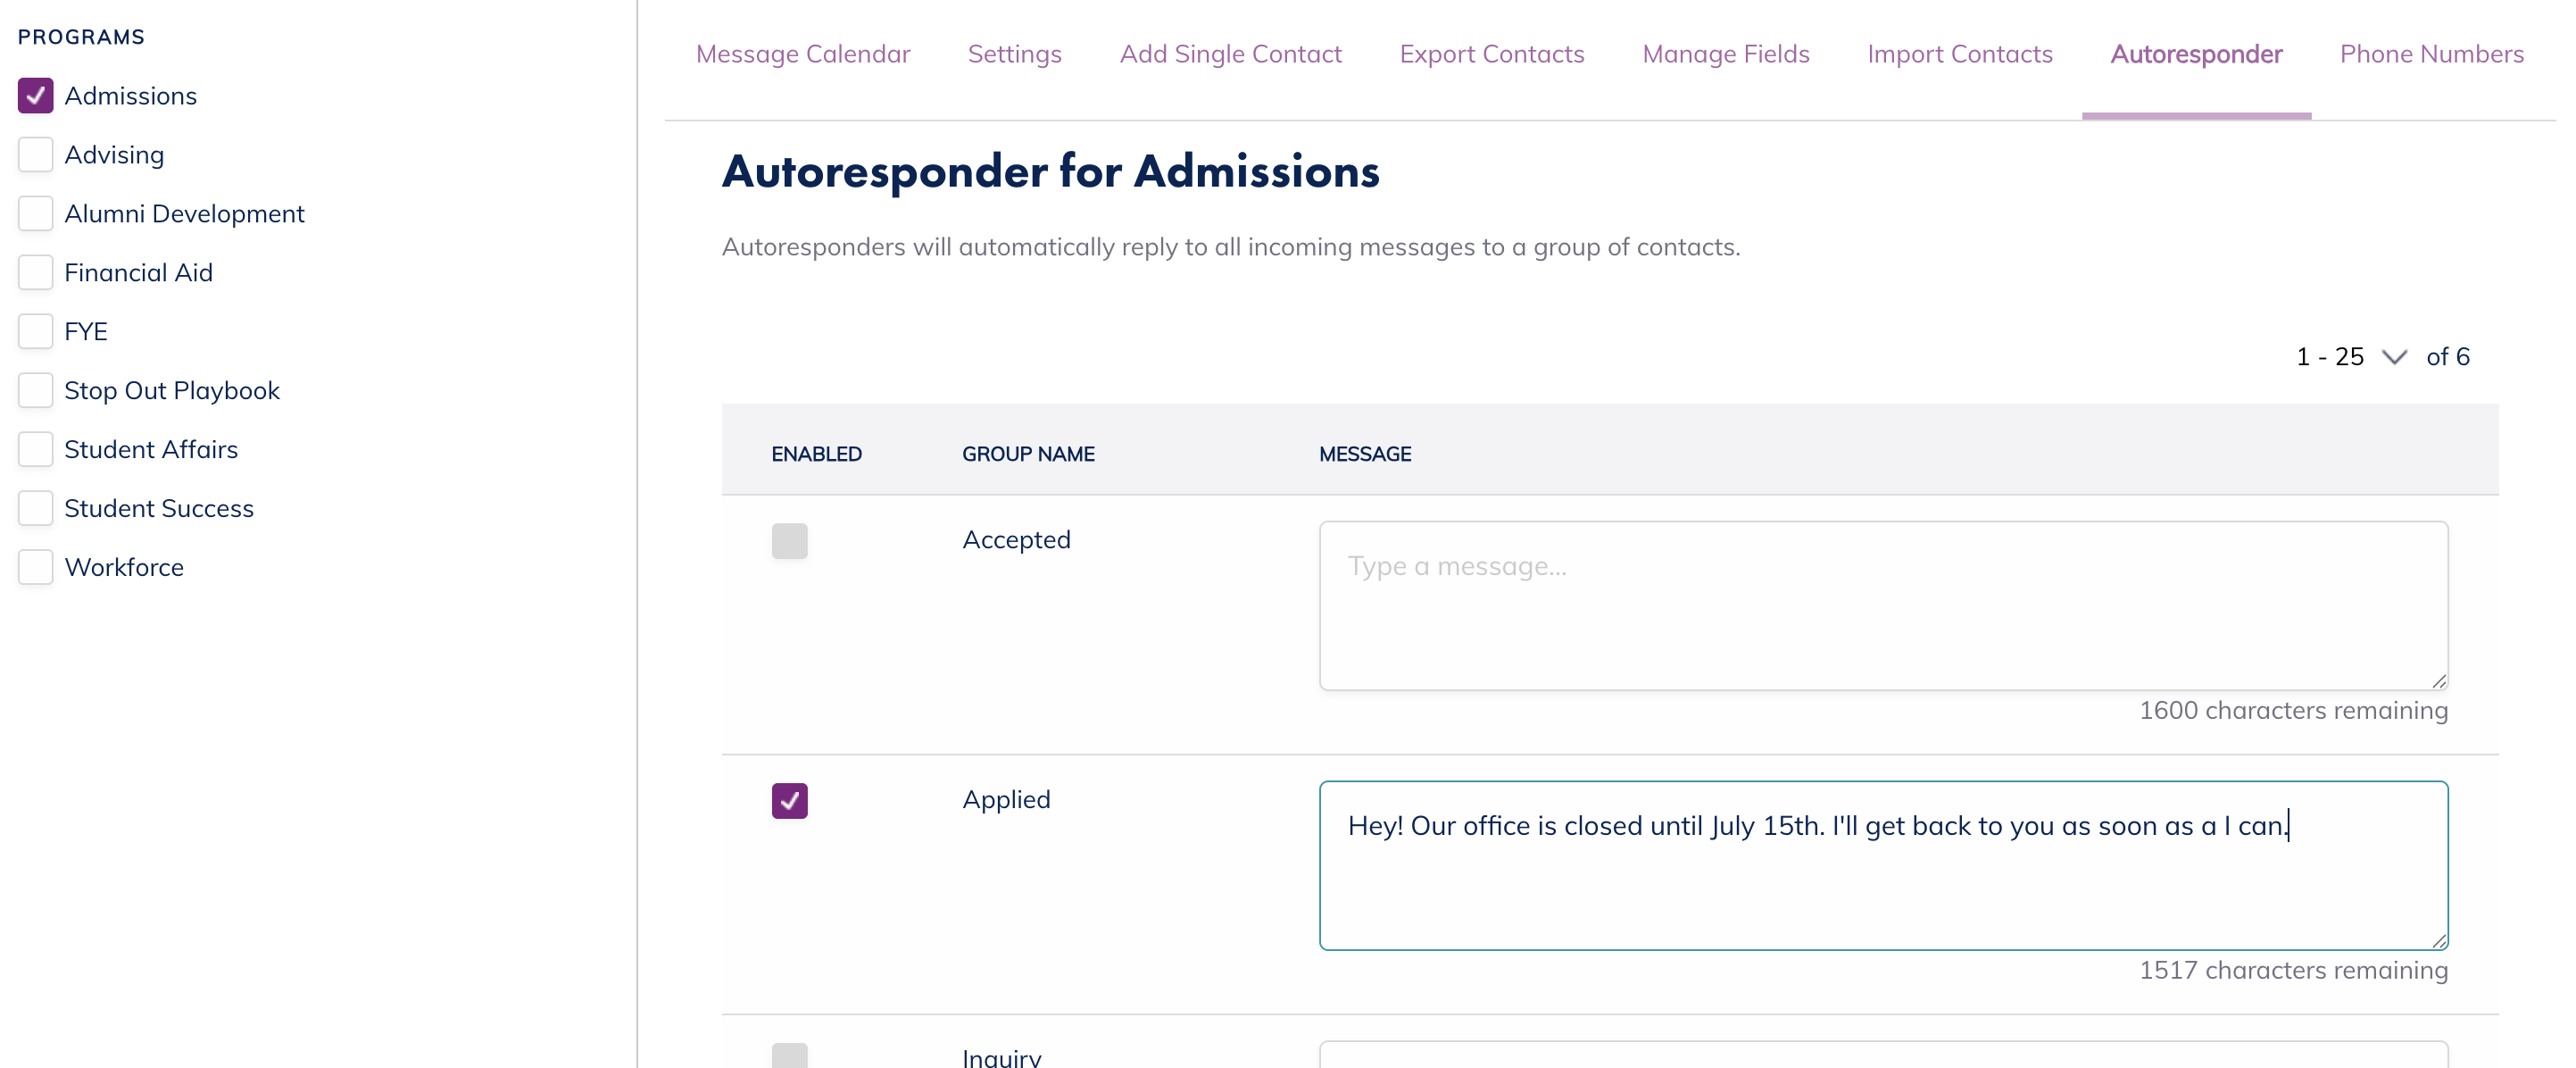Image resolution: width=2576 pixels, height=1068 pixels.
Task: Enable the Financial Aid program checkbox
Action: coord(36,273)
